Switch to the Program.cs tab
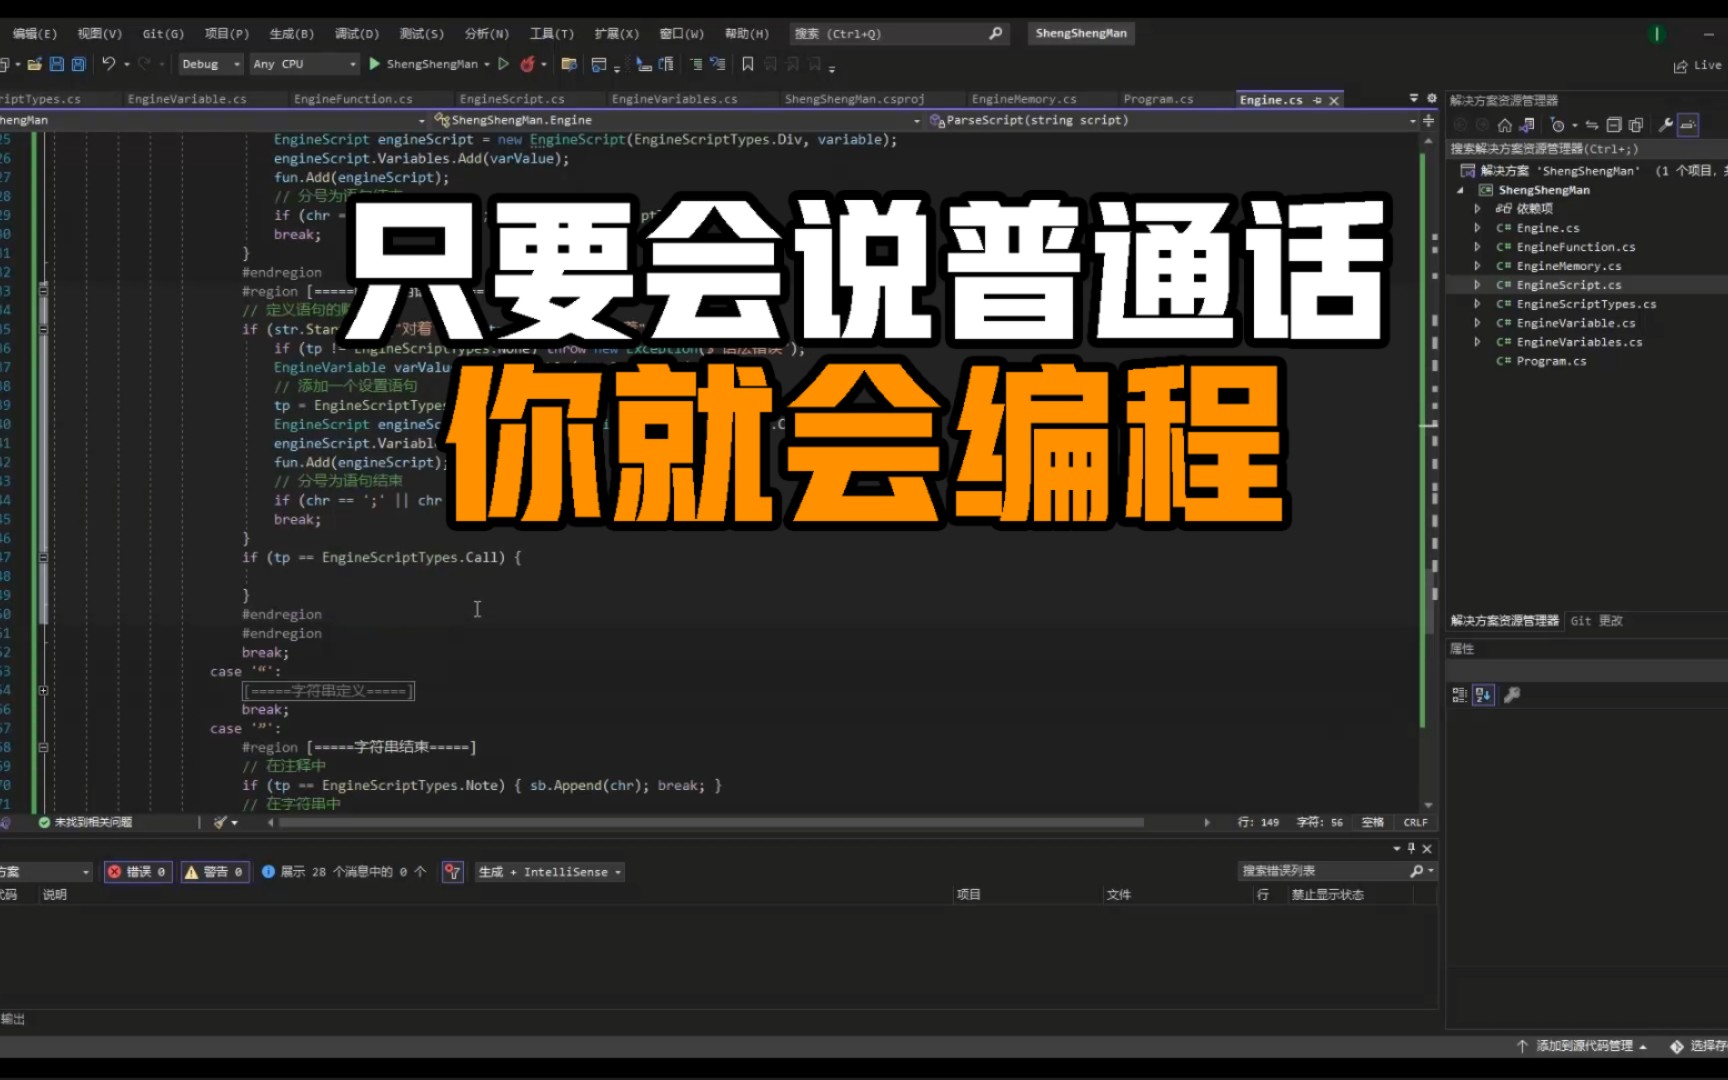 point(1158,99)
